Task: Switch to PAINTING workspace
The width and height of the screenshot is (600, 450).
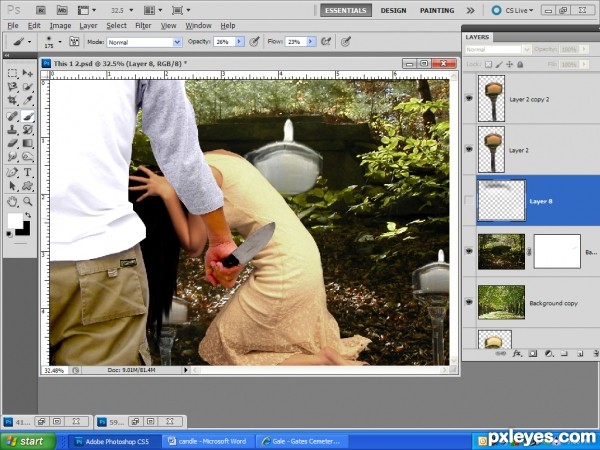Action: click(437, 10)
